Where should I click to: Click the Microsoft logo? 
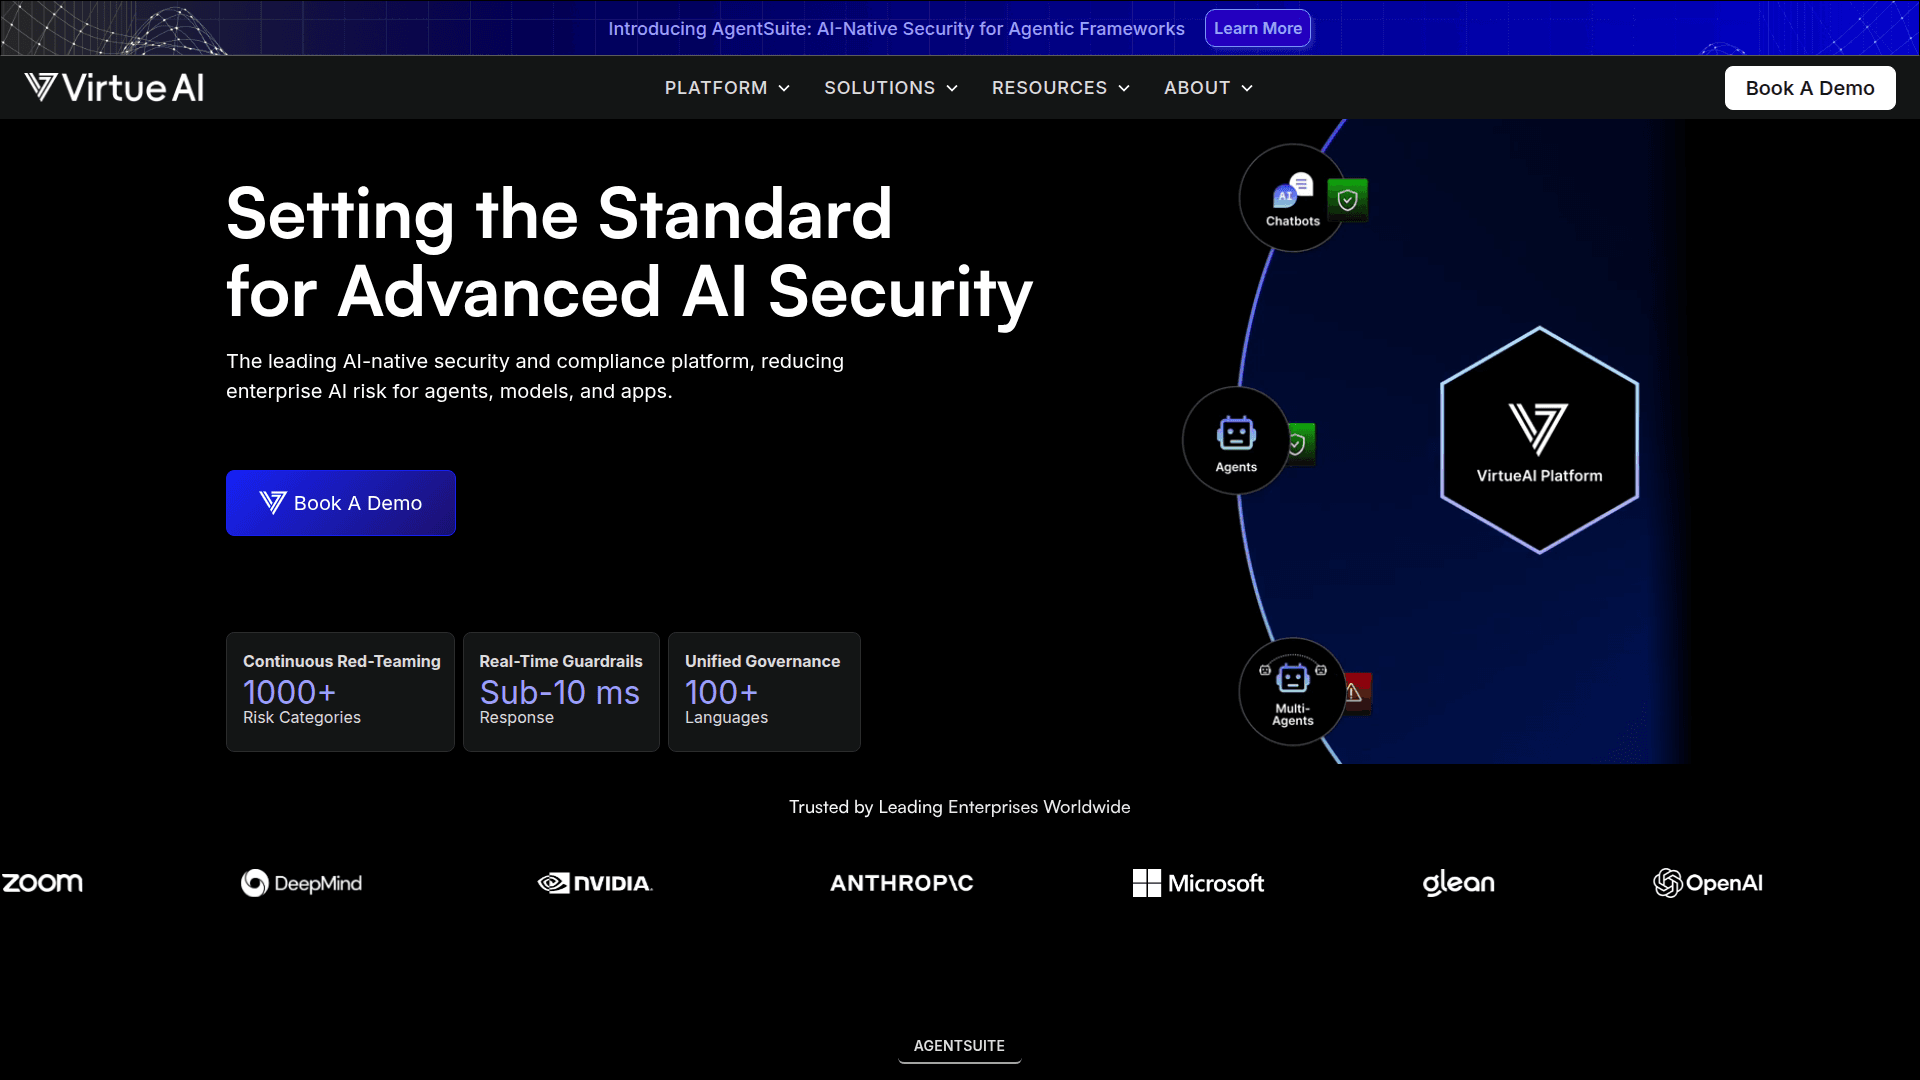click(1198, 883)
